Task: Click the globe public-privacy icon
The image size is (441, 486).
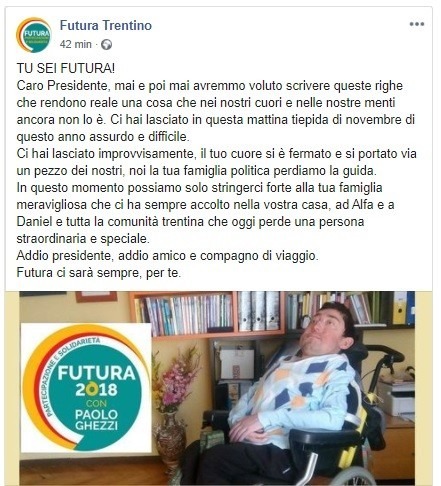Action: (106, 44)
